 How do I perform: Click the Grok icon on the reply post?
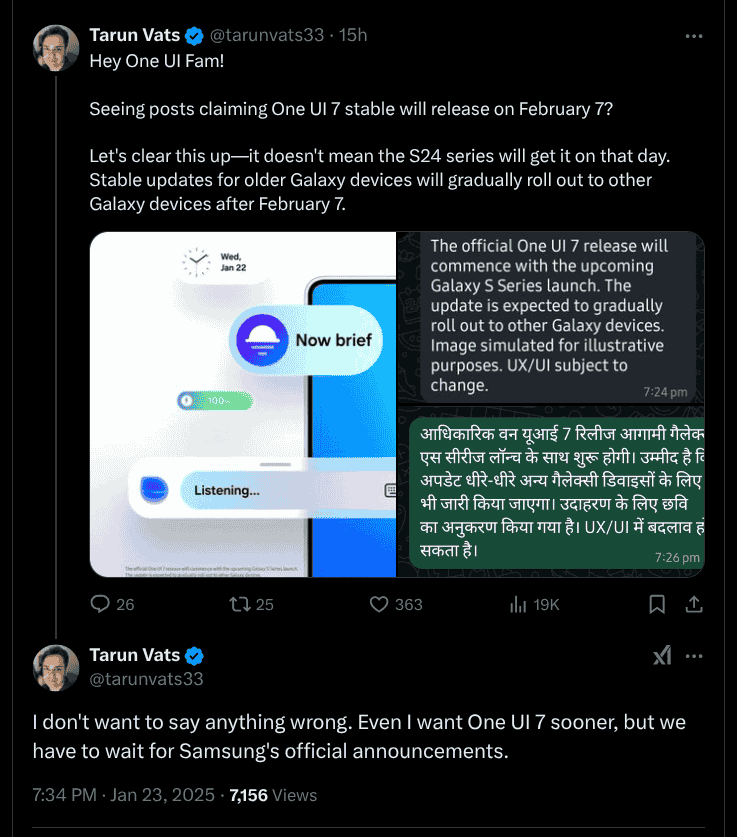[x=662, y=655]
